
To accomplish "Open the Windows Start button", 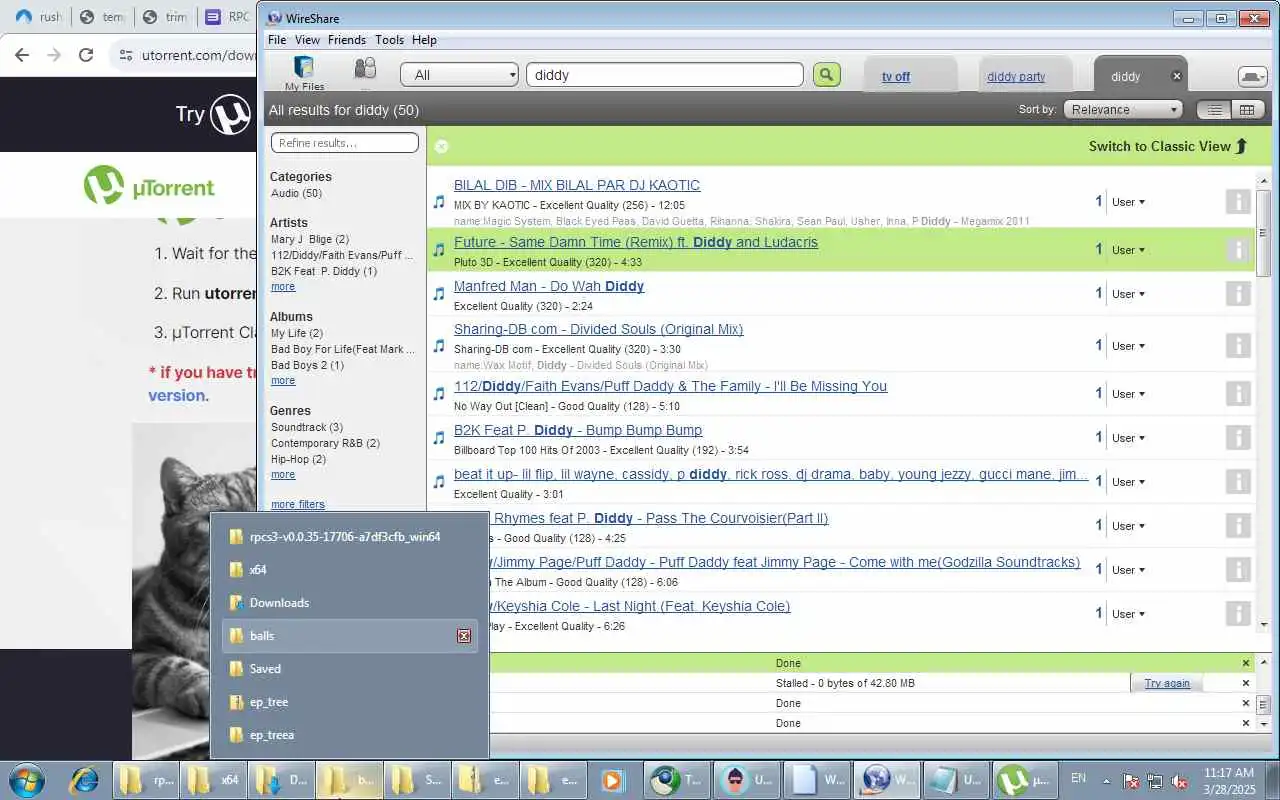I will (26, 779).
